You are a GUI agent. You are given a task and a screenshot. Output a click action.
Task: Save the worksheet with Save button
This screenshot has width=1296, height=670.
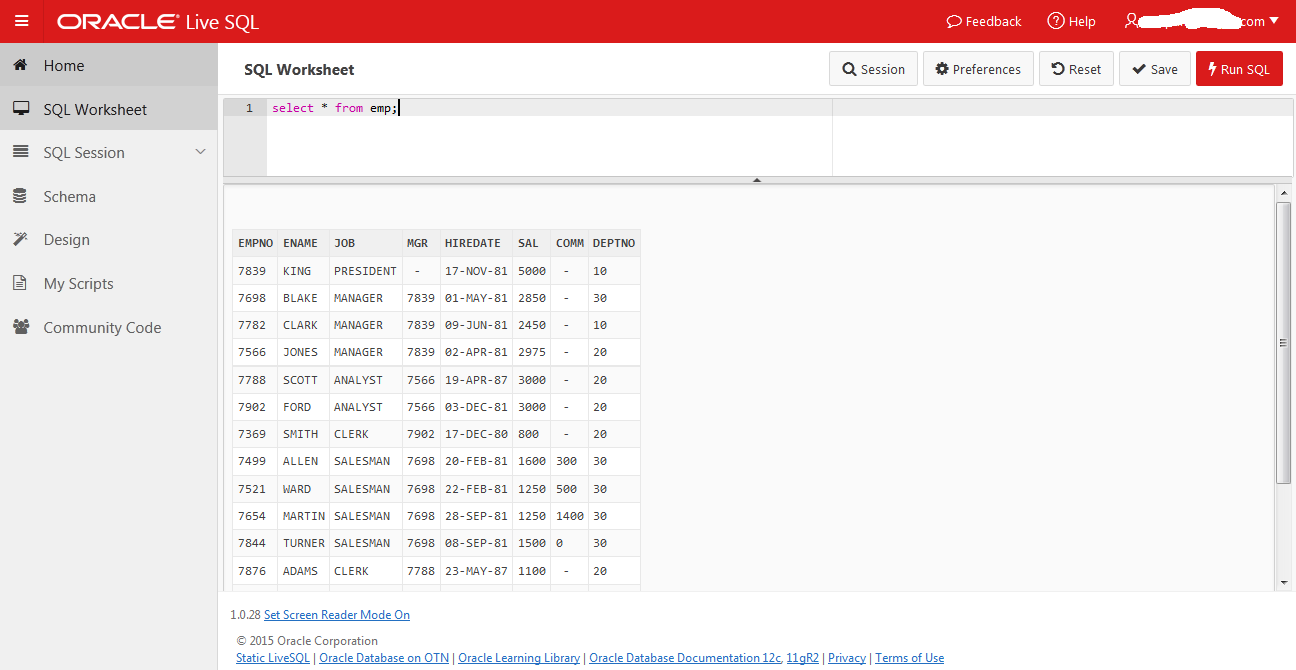pos(1155,69)
